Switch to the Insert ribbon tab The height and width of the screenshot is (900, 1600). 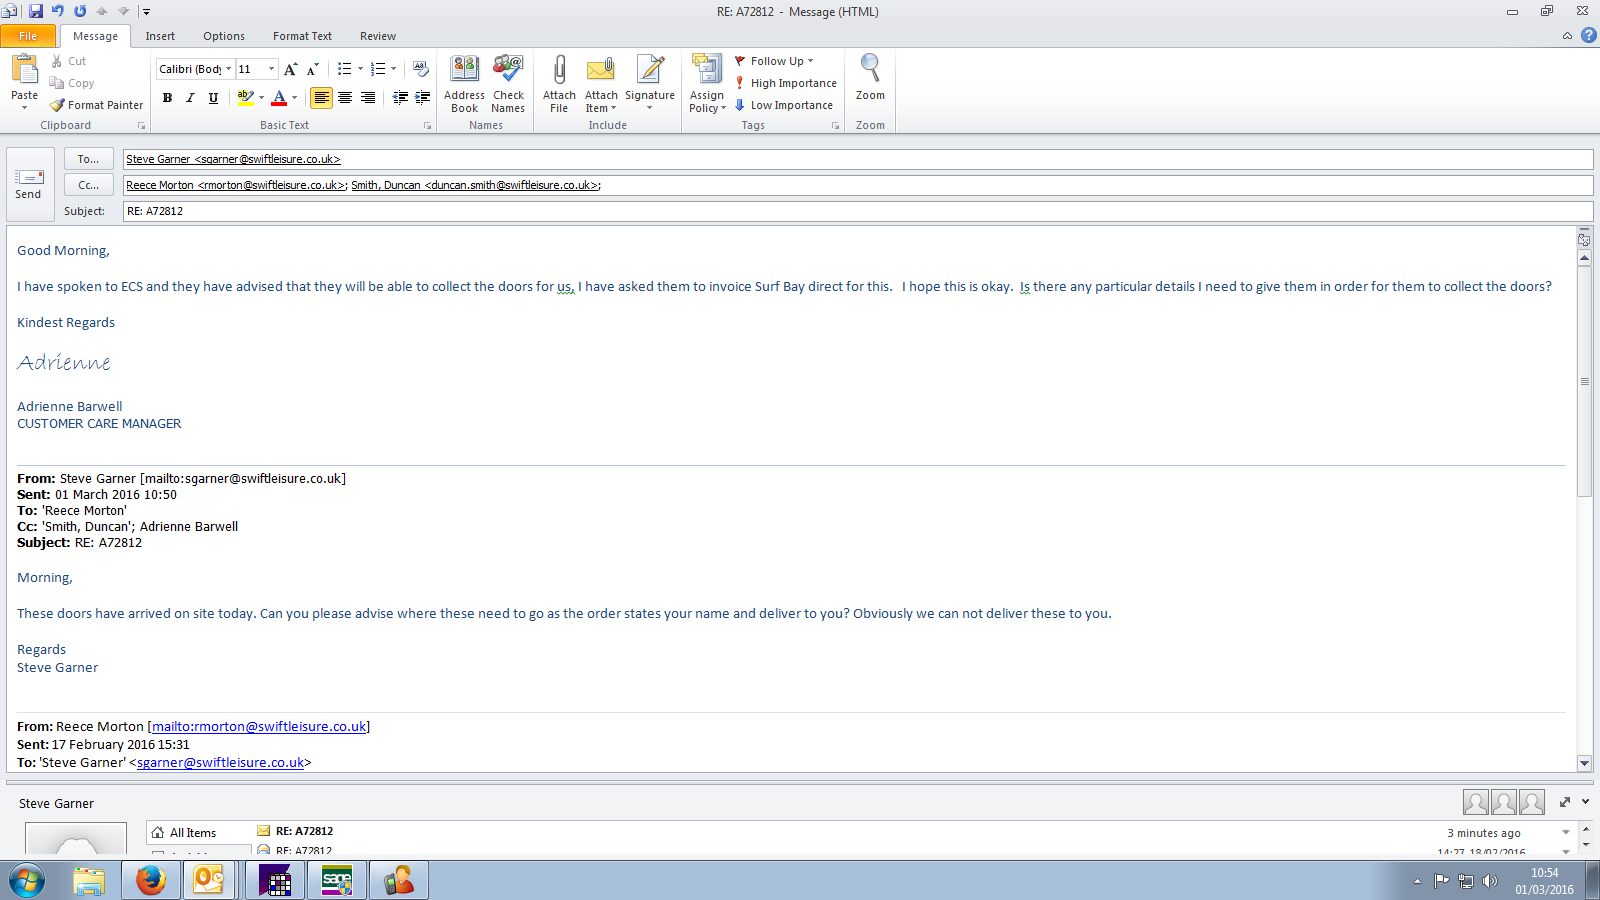point(160,36)
